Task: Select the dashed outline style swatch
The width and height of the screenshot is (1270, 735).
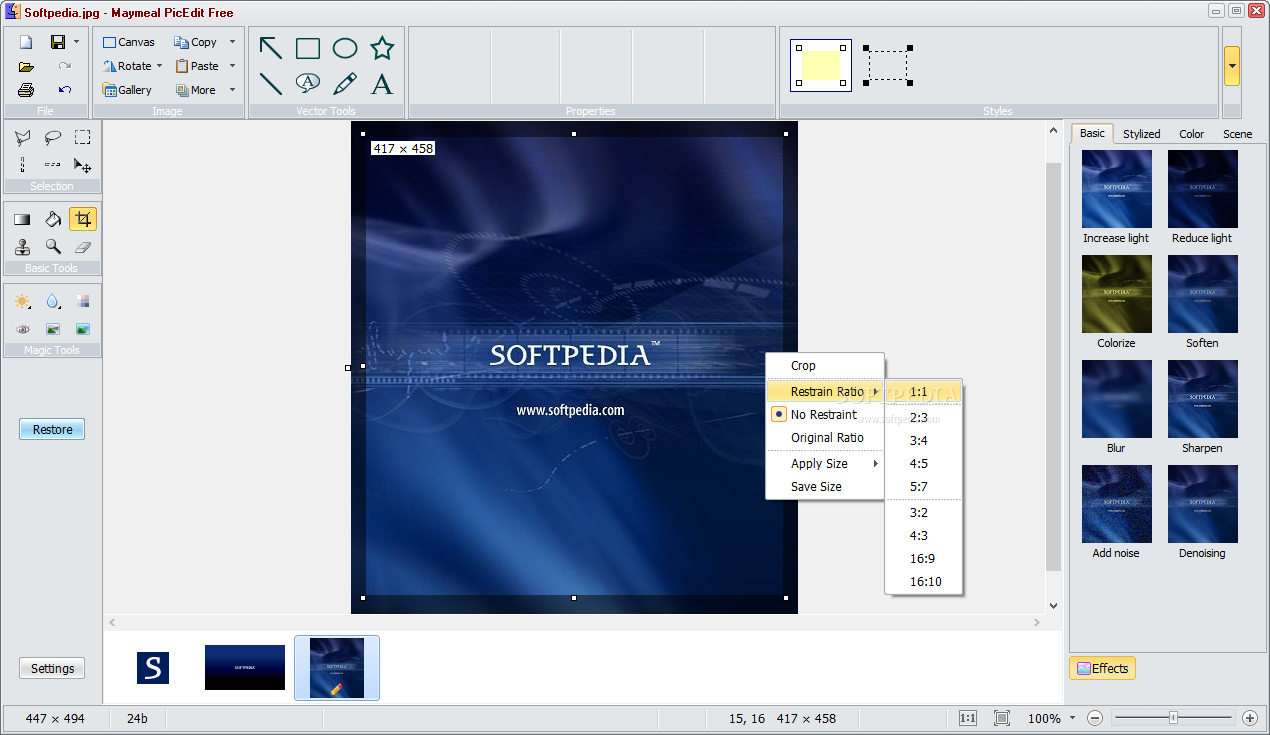Action: click(x=888, y=65)
